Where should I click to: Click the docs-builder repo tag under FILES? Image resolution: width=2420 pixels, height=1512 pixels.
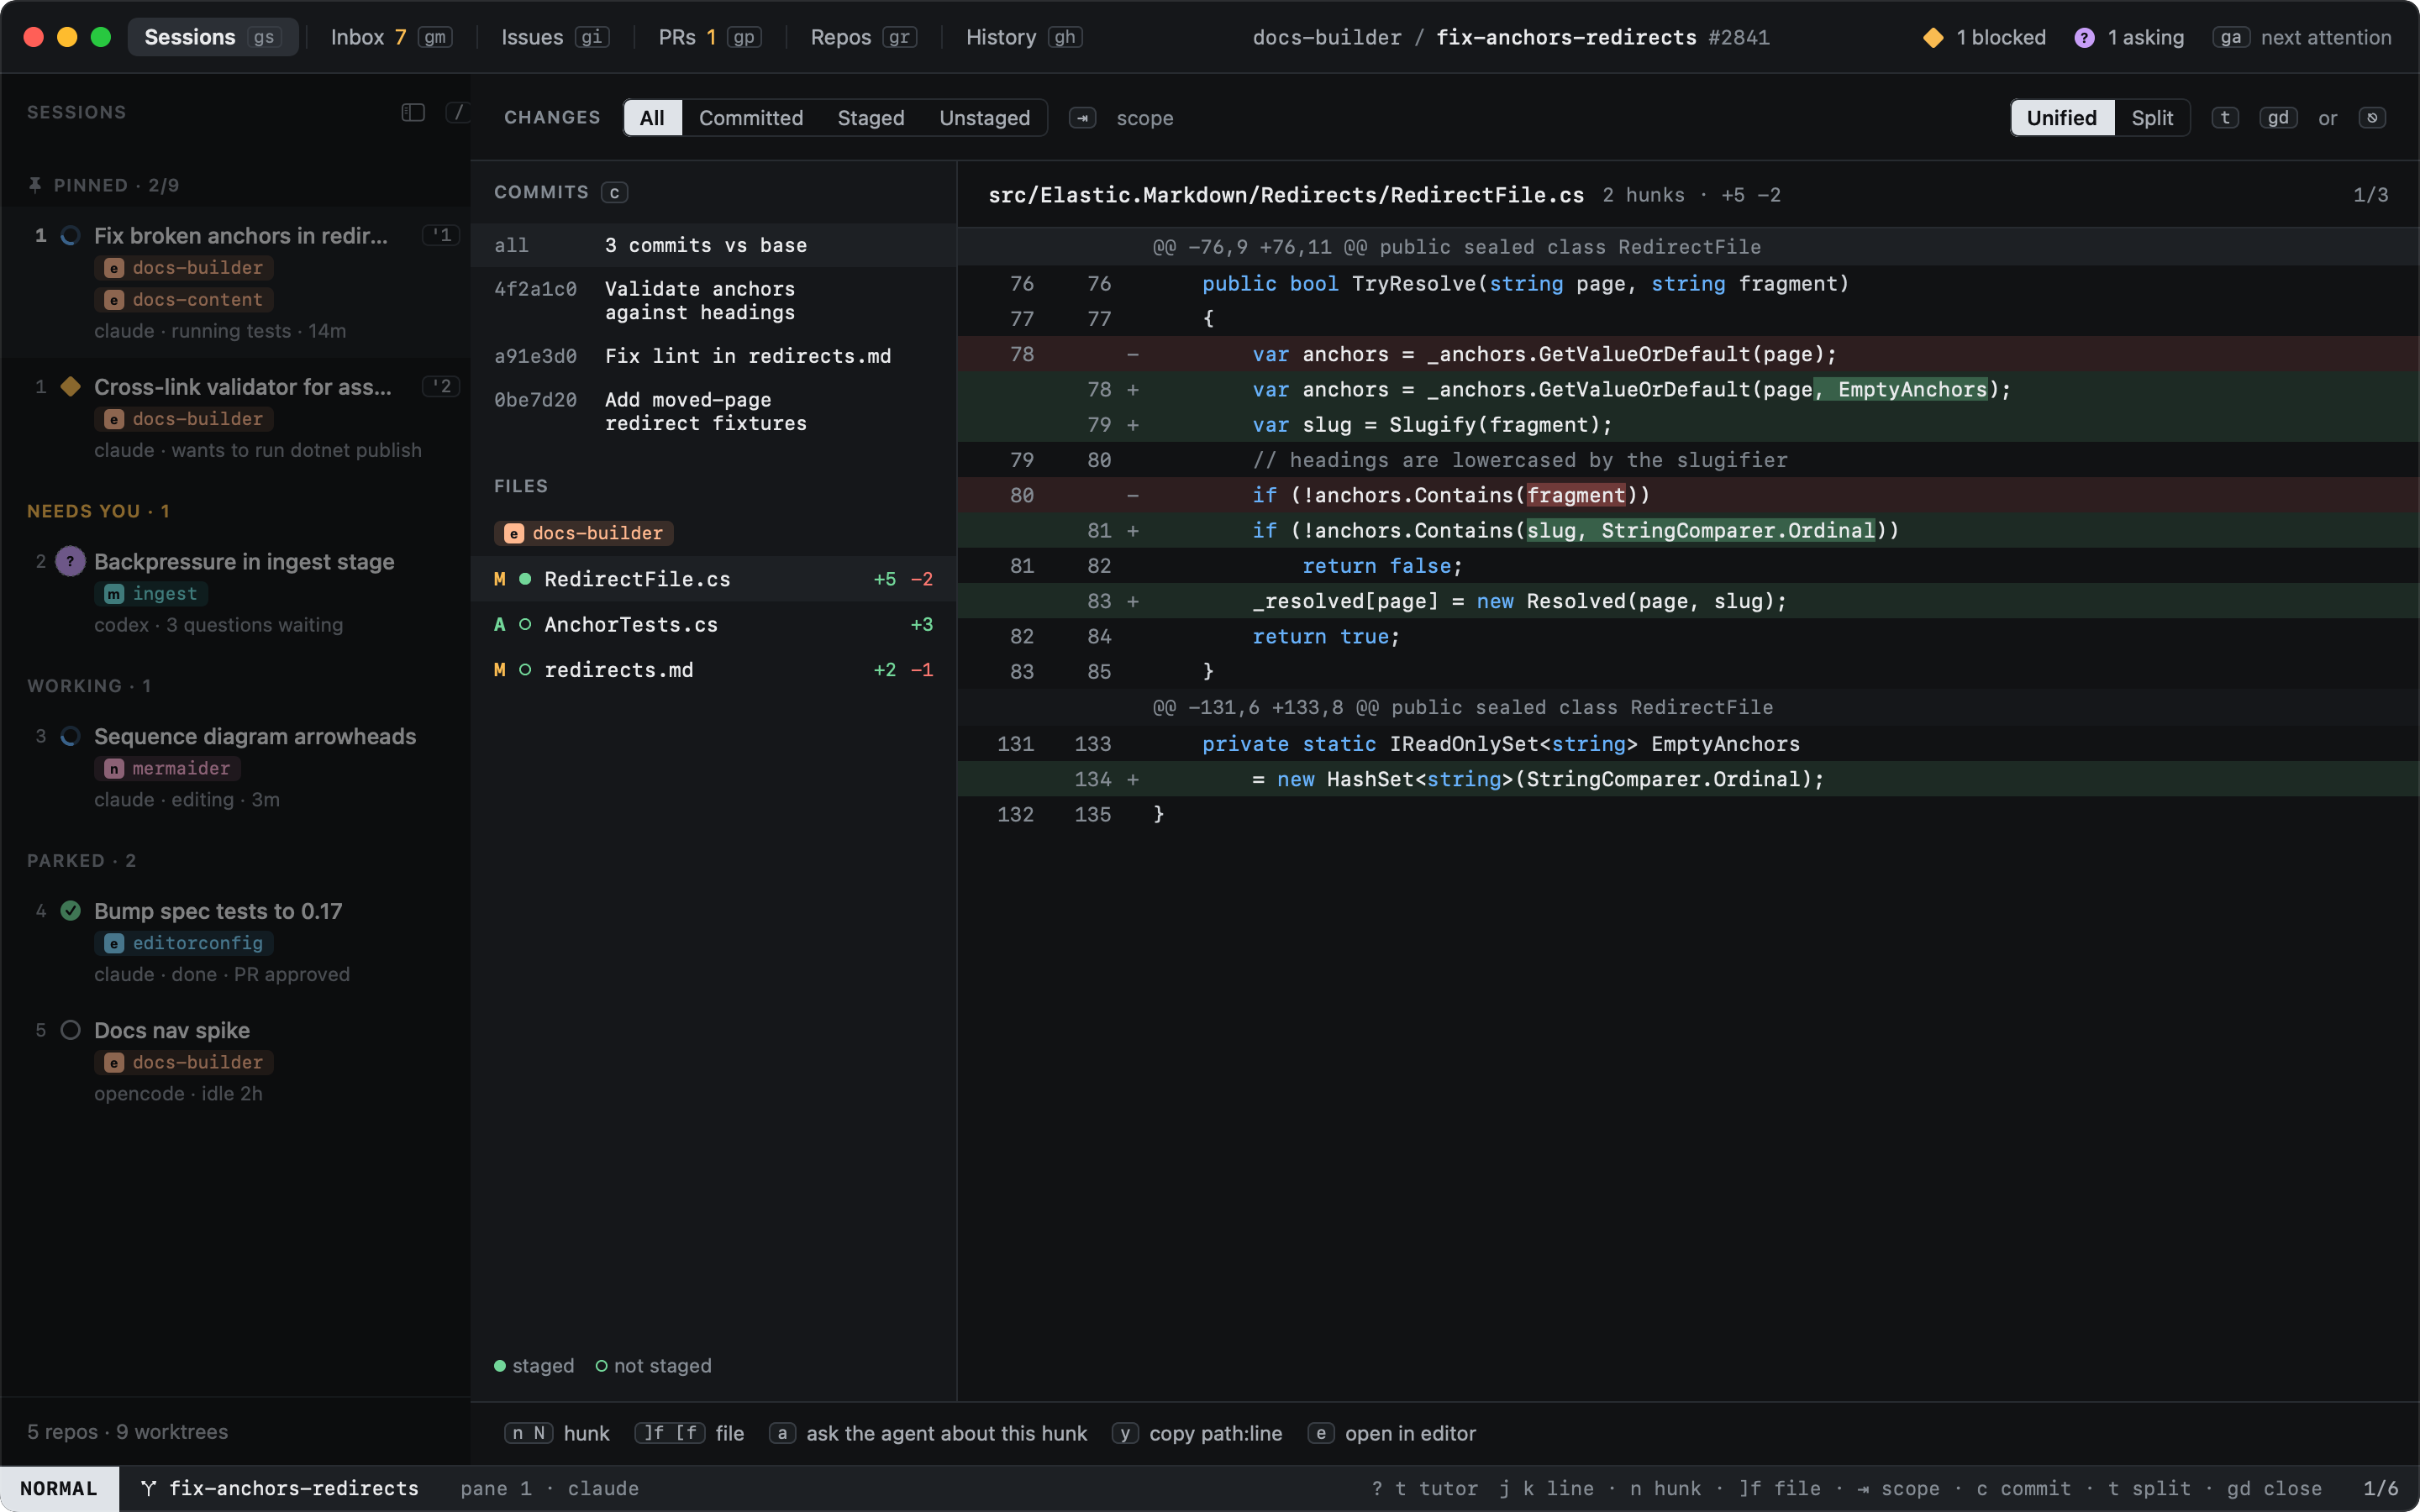pos(584,533)
